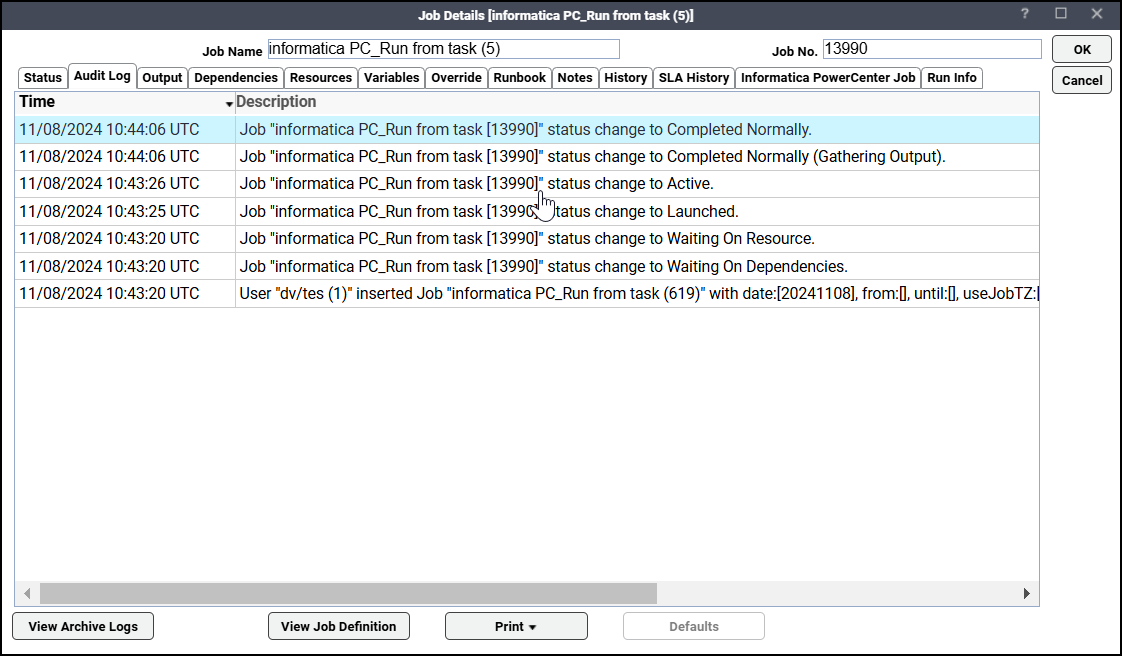
Task: Click the Description column header
Action: coord(637,102)
